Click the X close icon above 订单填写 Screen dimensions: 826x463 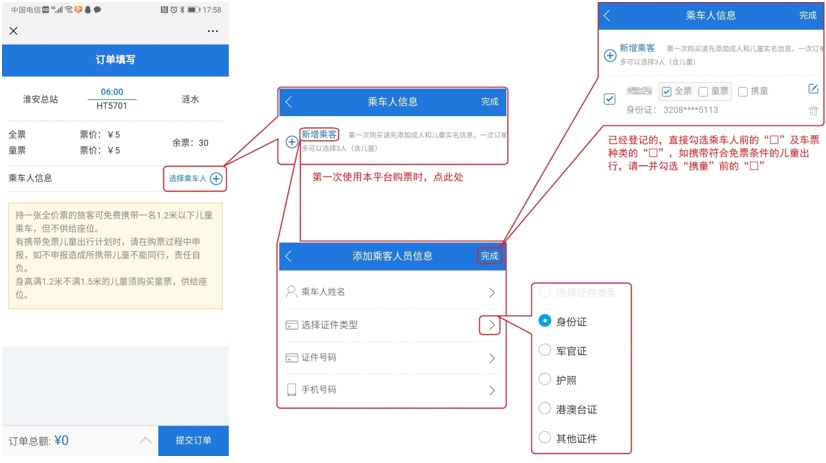13,31
